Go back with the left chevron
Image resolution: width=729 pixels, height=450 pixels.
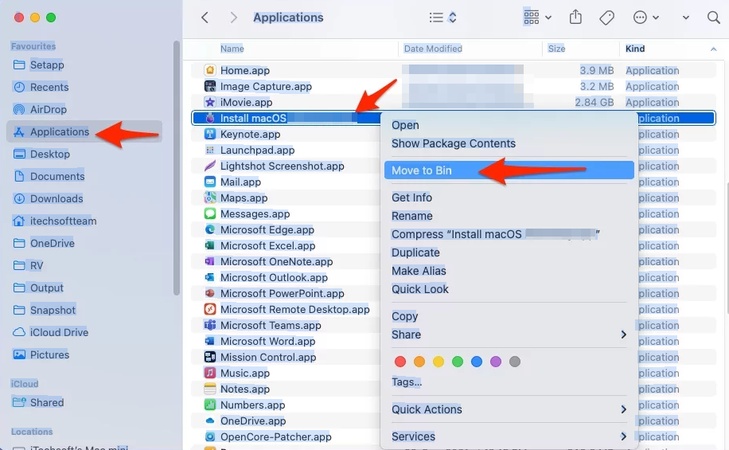205,18
